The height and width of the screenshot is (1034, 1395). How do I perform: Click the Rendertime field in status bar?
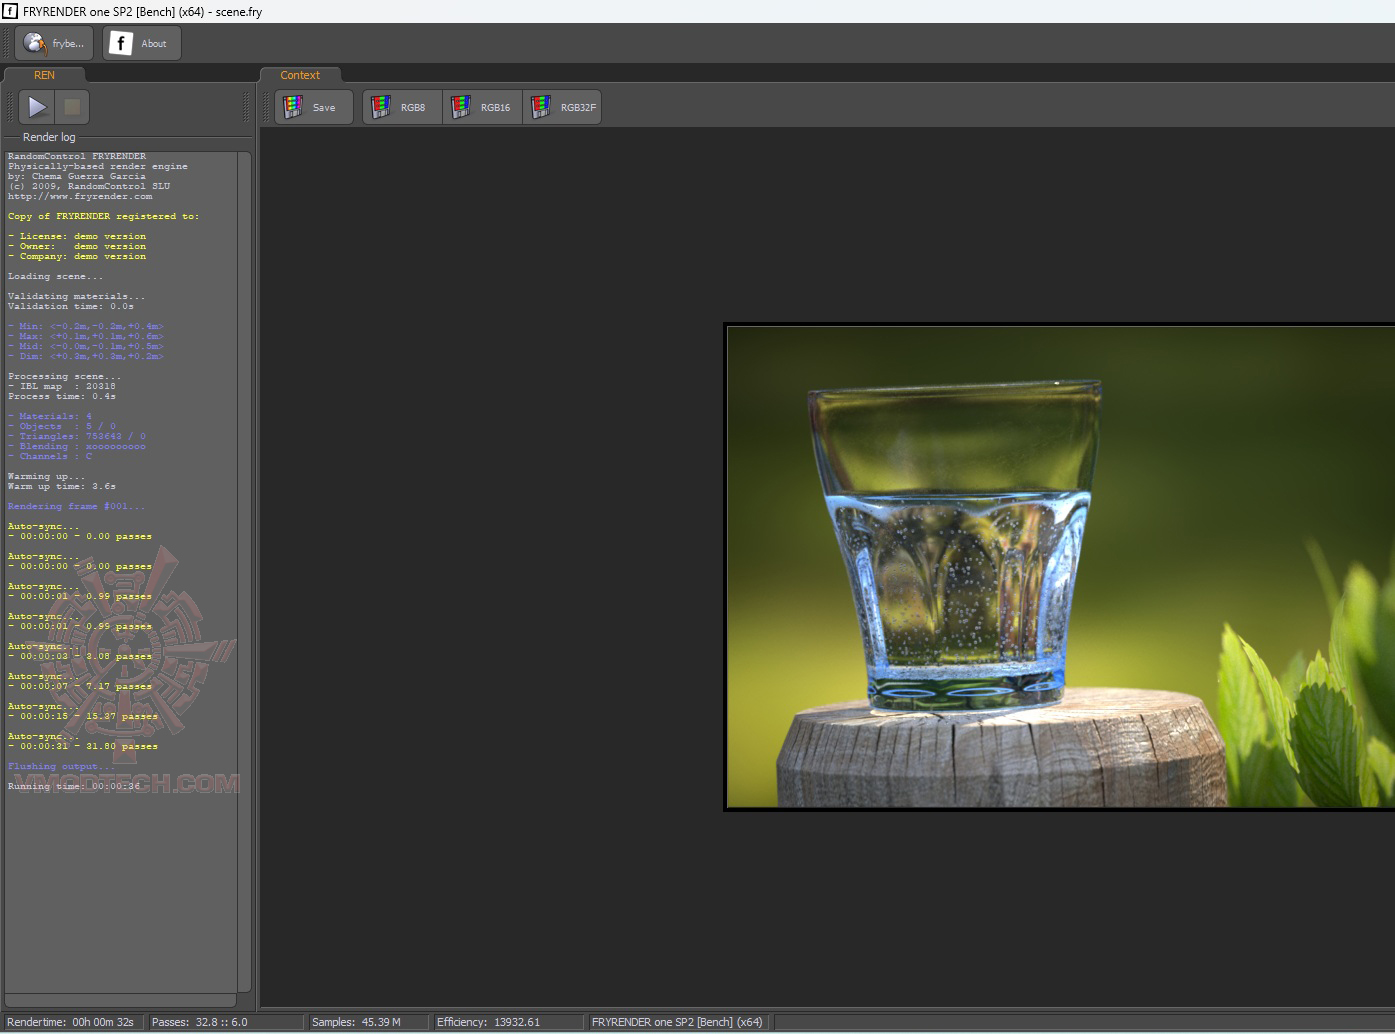[x=71, y=1022]
